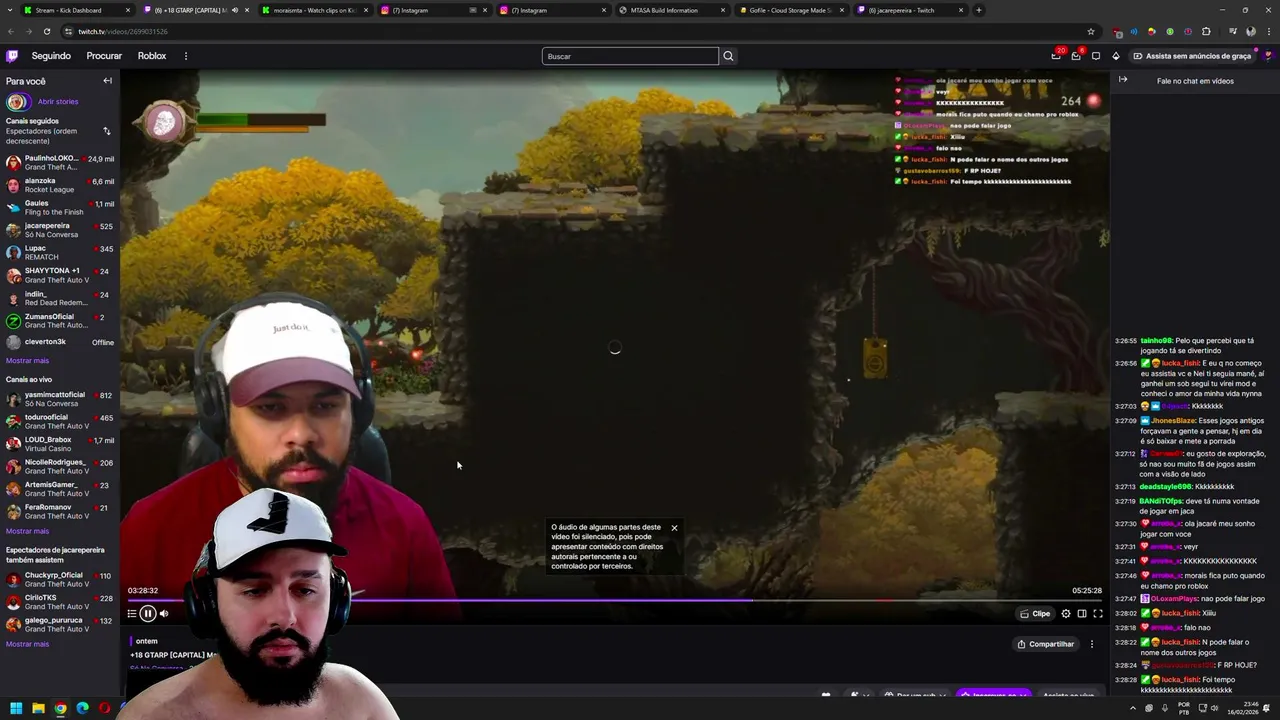This screenshot has width=1280, height=720.
Task: Open the Get Bits diamond icon
Action: (x=1116, y=56)
